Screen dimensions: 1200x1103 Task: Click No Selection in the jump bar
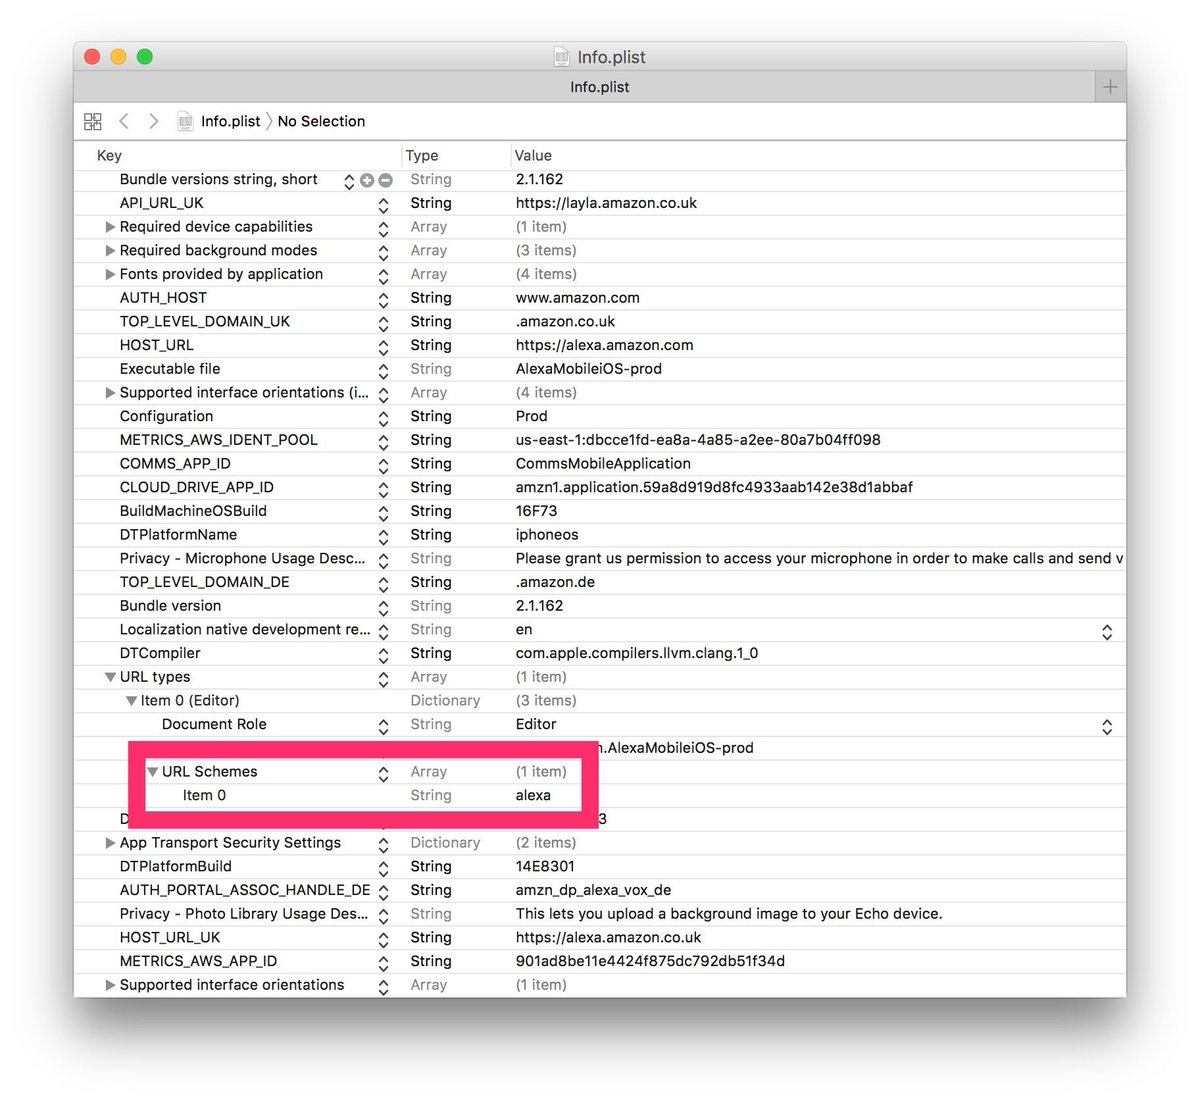pos(321,121)
